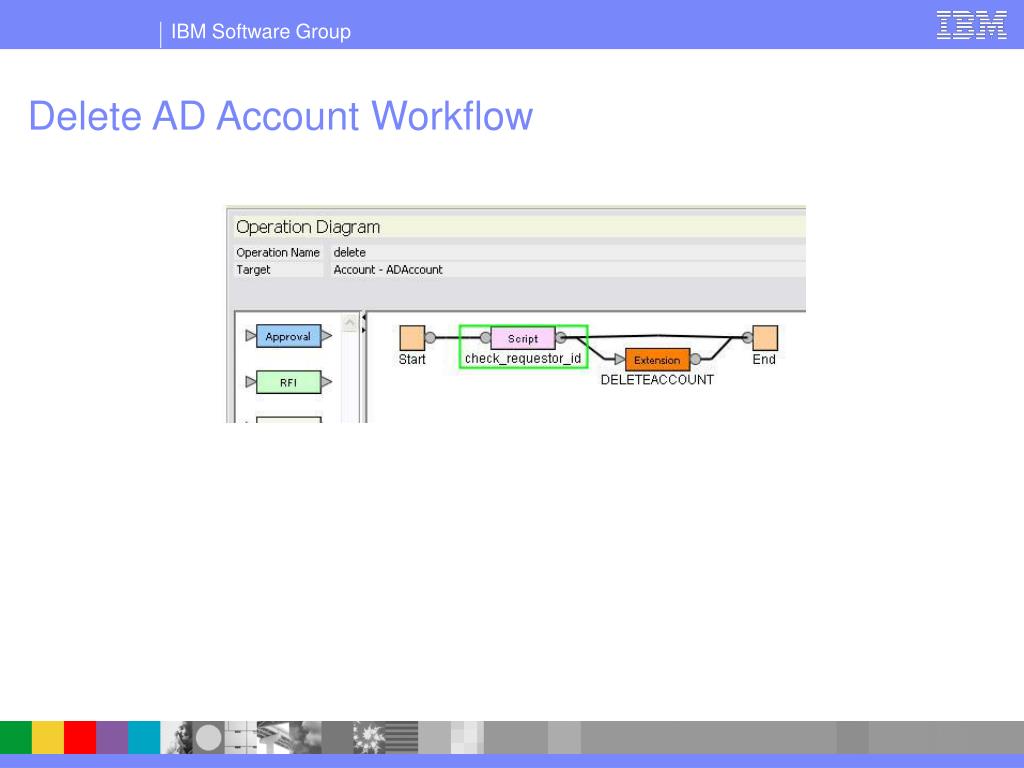The width and height of the screenshot is (1024, 768).
Task: Click the Script node input connector circle
Action: [x=485, y=338]
